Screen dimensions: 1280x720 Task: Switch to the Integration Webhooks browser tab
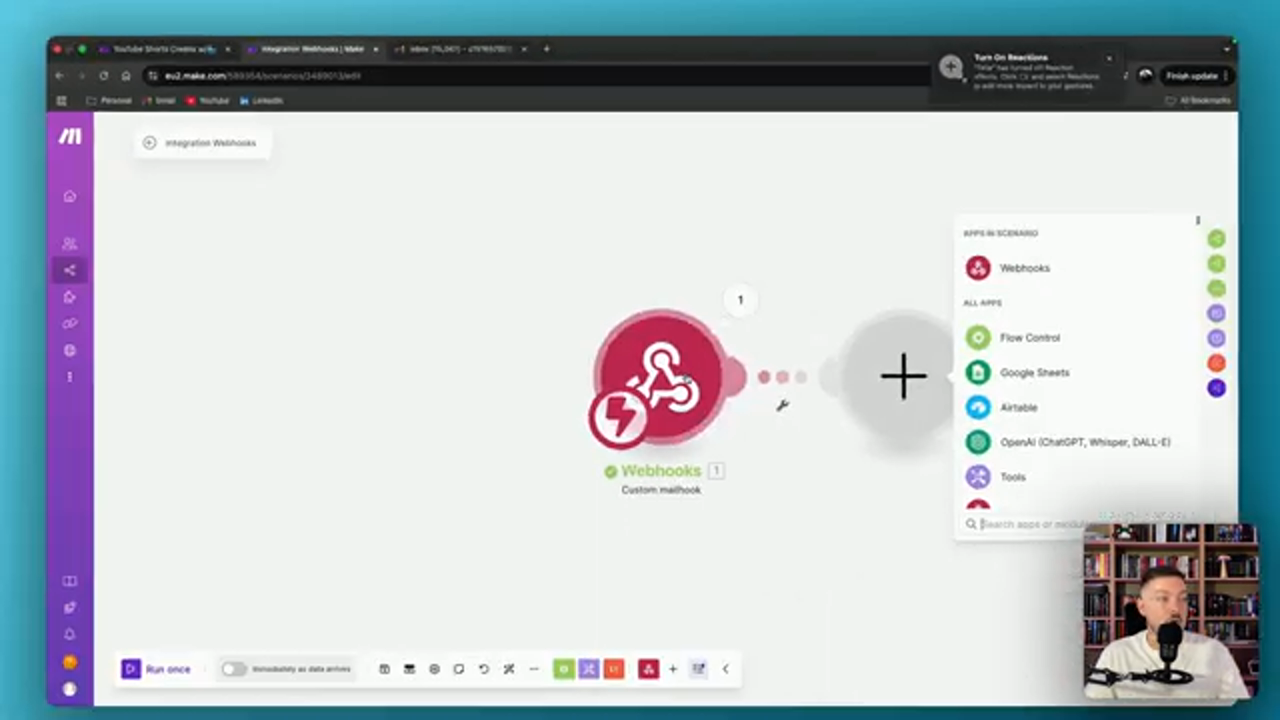(x=312, y=49)
